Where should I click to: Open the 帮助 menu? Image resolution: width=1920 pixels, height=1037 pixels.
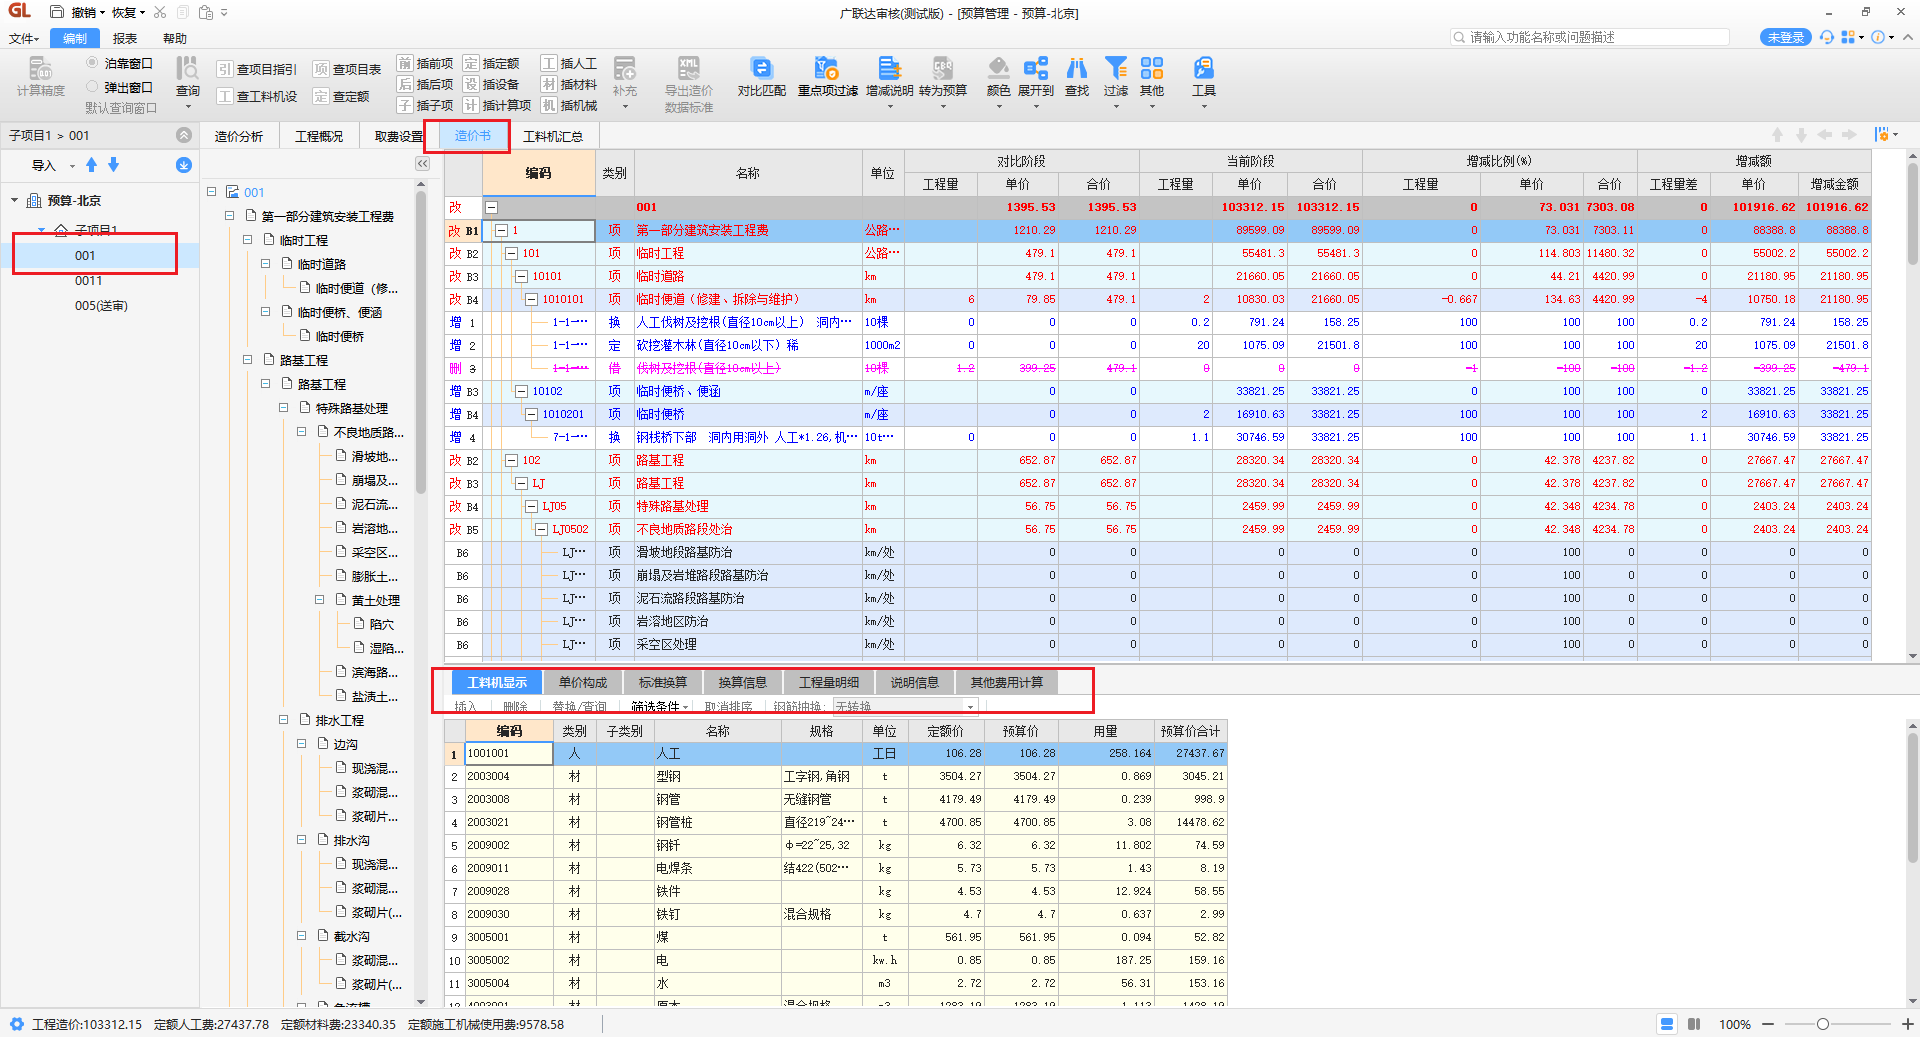[175, 38]
